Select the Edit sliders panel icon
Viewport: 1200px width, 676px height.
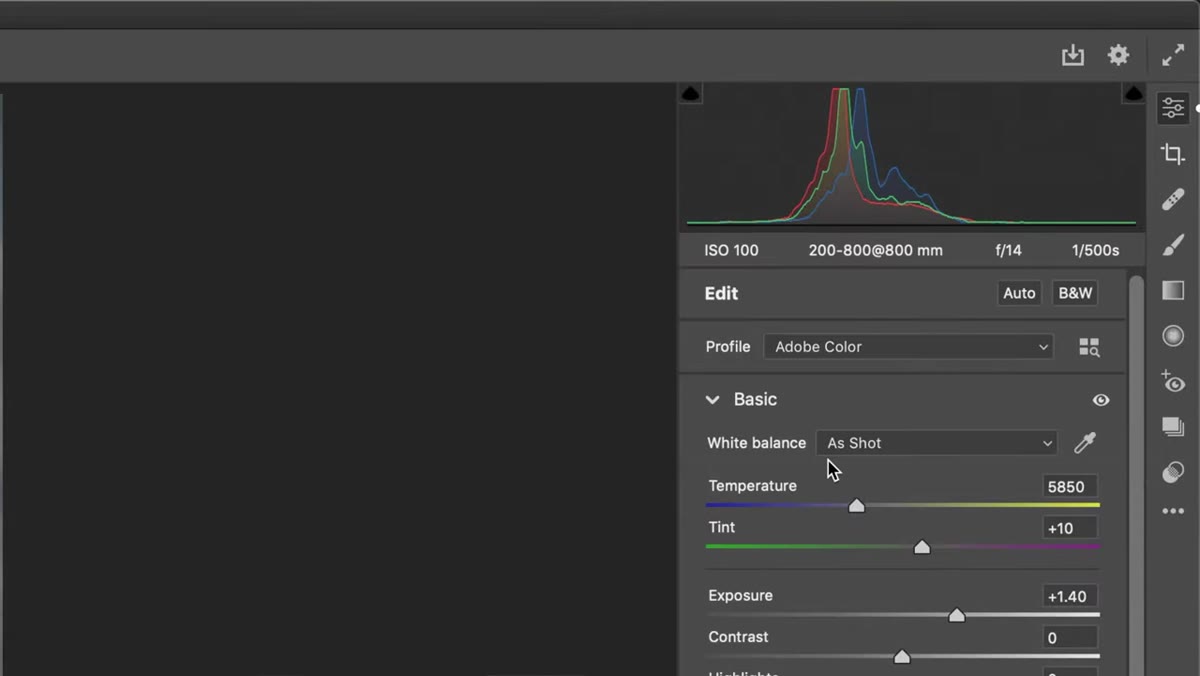point(1173,107)
